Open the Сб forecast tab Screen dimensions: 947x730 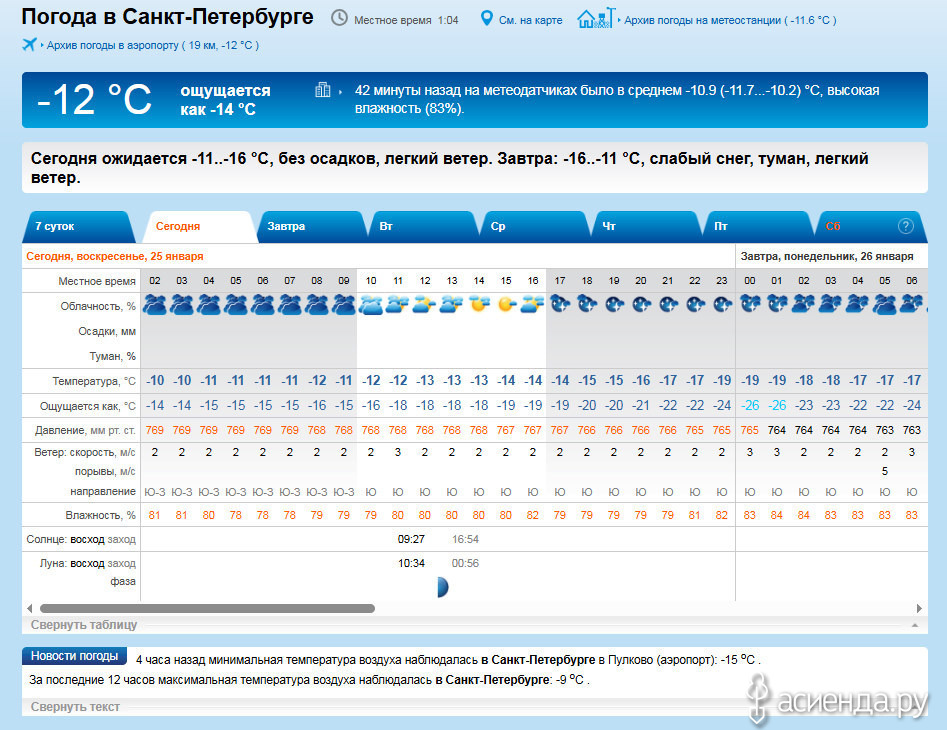pos(833,226)
